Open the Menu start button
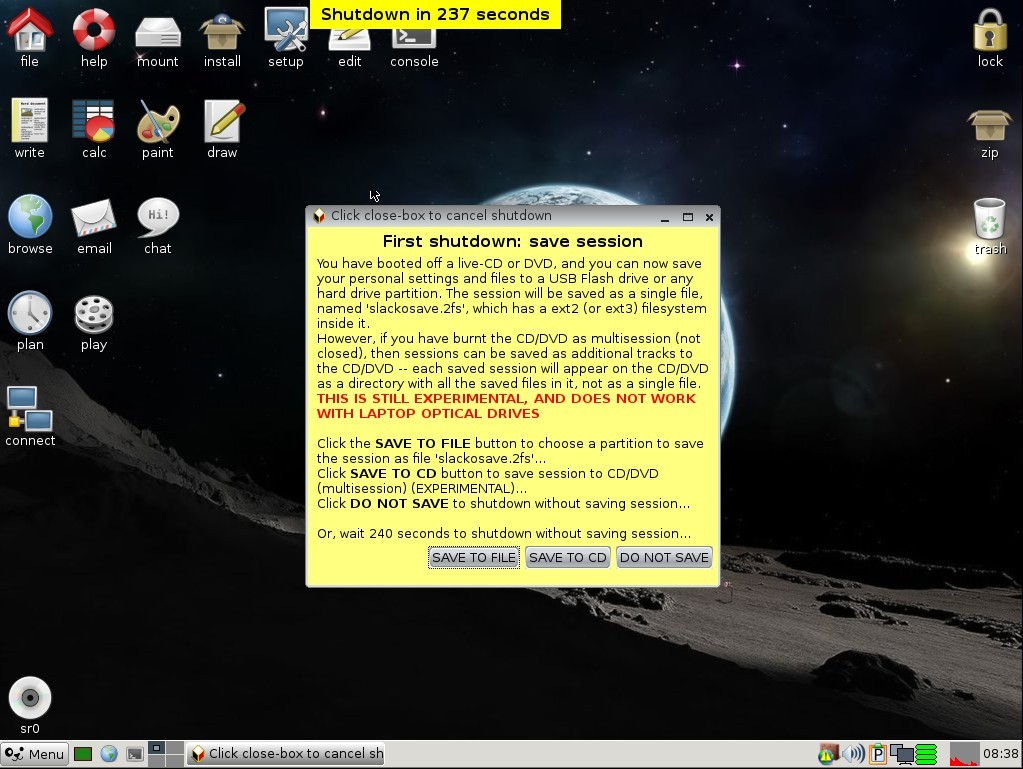The image size is (1023, 769). tap(35, 754)
